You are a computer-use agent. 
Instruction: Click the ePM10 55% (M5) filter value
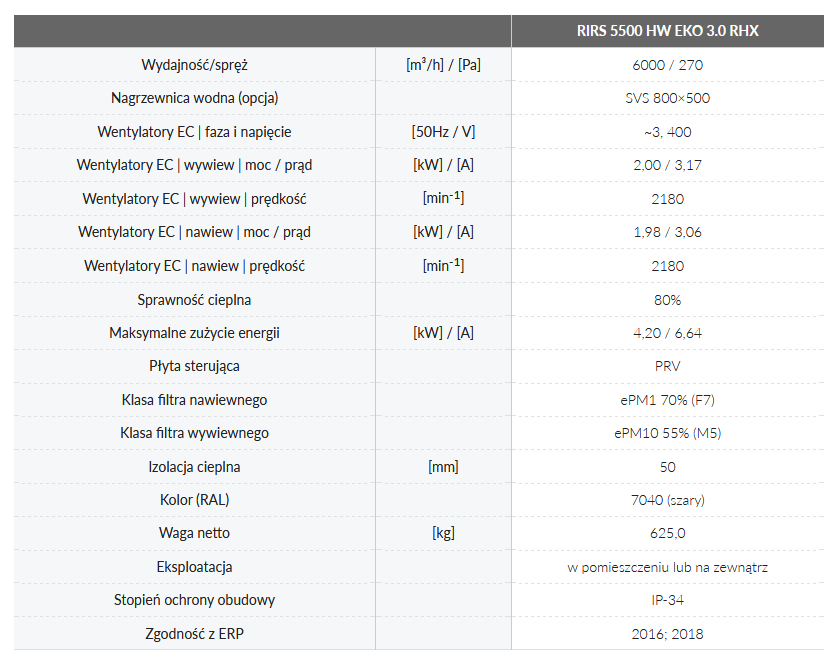click(668, 433)
